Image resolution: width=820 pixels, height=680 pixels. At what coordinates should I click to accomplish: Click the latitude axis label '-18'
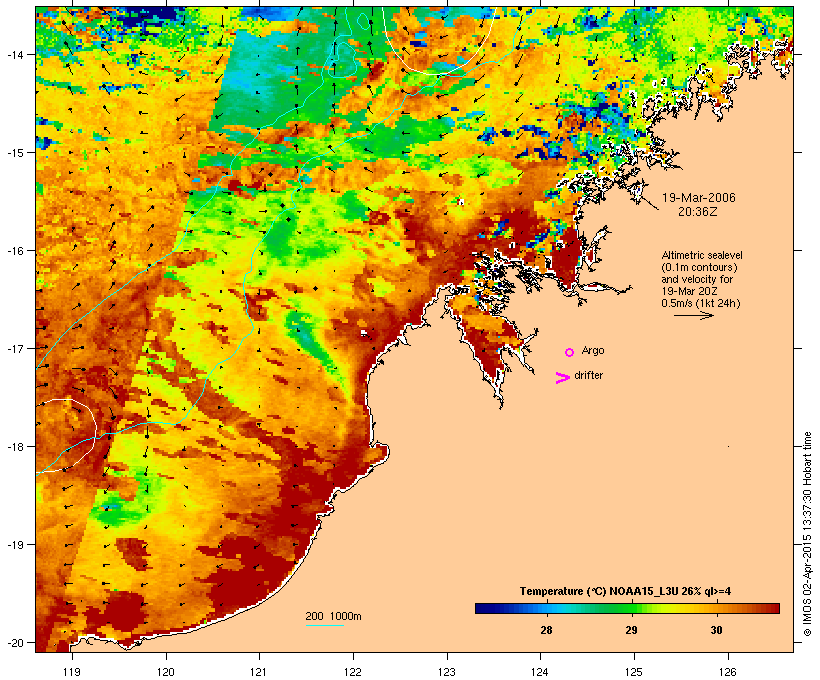(x=14, y=447)
